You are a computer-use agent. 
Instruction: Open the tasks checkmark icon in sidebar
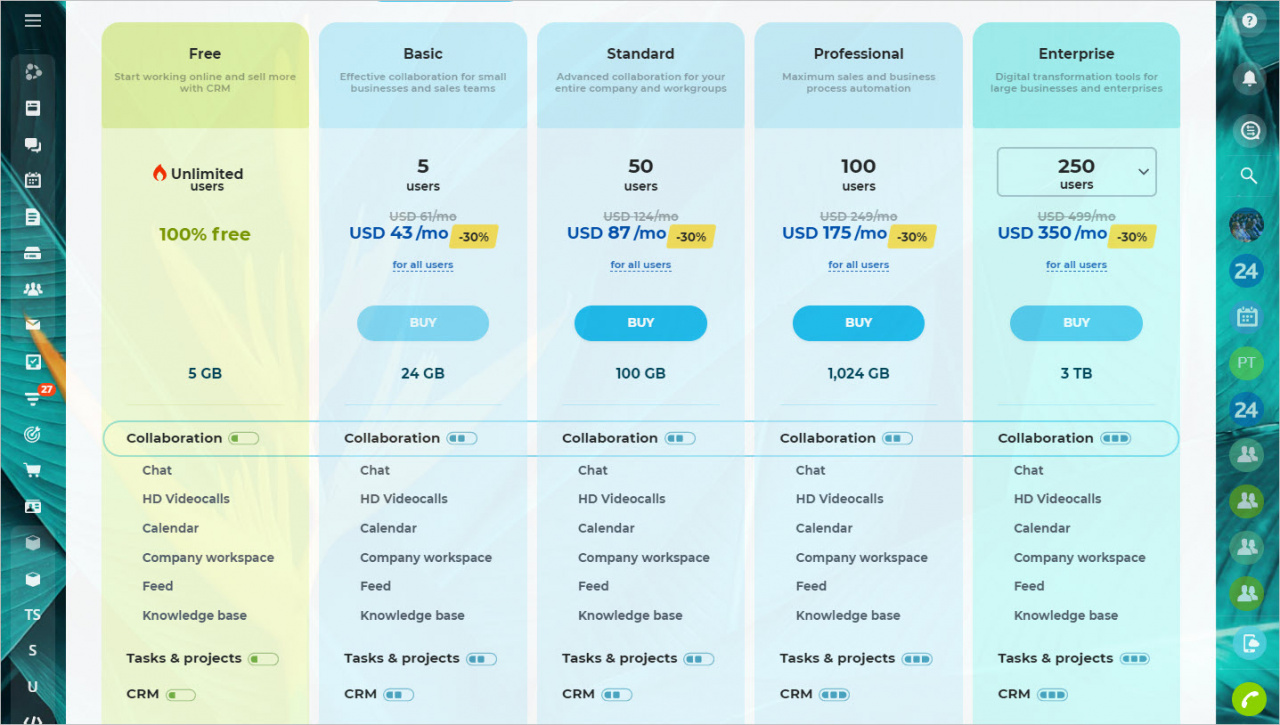pos(33,362)
